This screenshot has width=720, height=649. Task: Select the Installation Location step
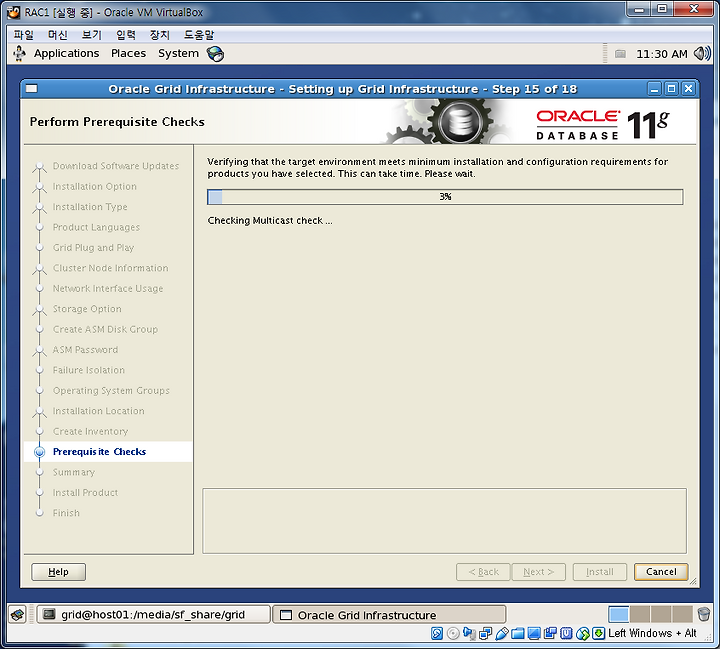pyautogui.click(x=98, y=411)
